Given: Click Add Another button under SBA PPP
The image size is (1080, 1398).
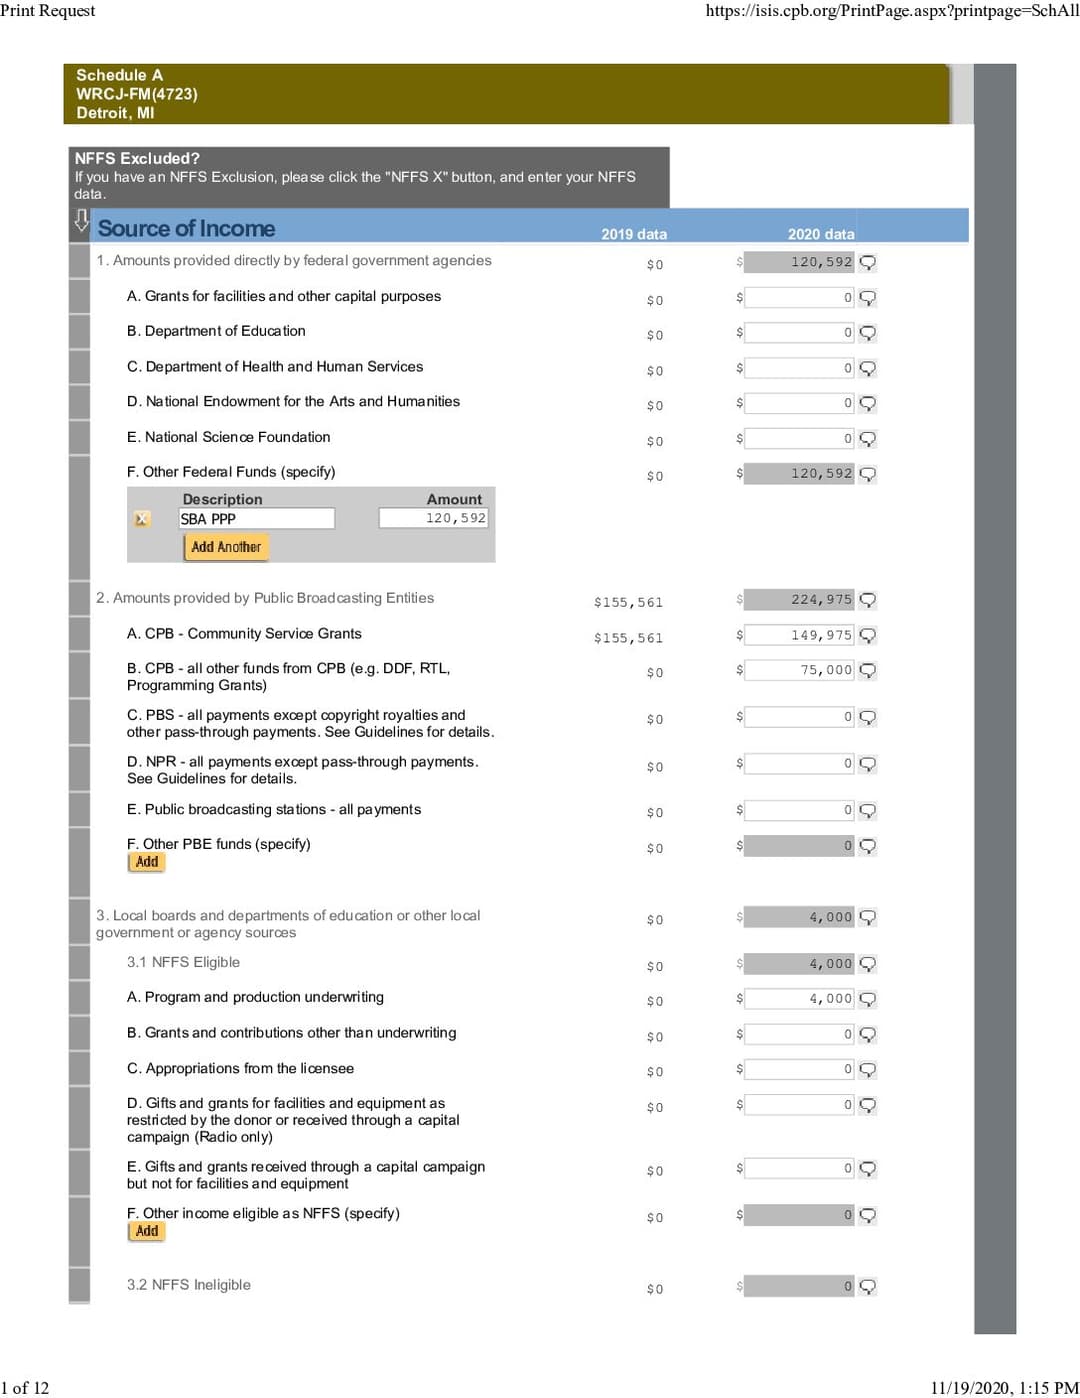Looking at the screenshot, I should (x=226, y=547).
